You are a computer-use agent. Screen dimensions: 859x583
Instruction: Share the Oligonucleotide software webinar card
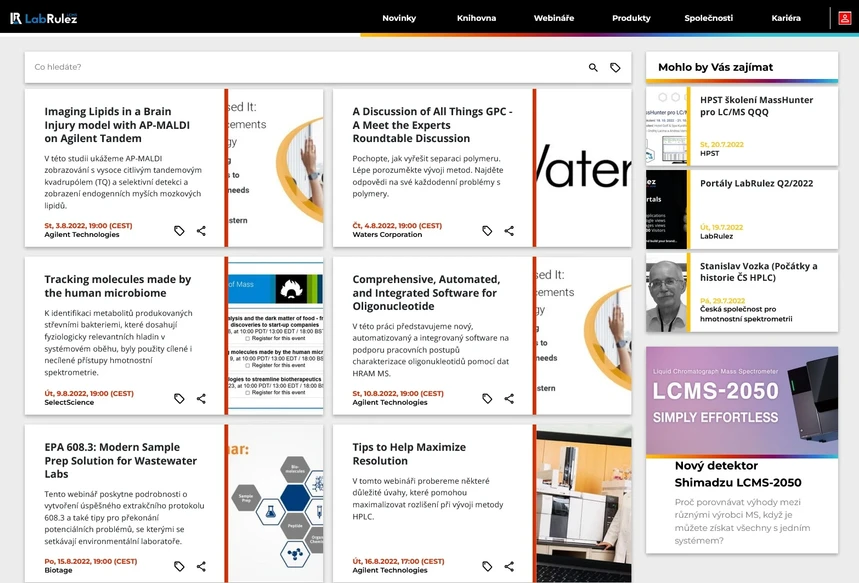tap(509, 398)
